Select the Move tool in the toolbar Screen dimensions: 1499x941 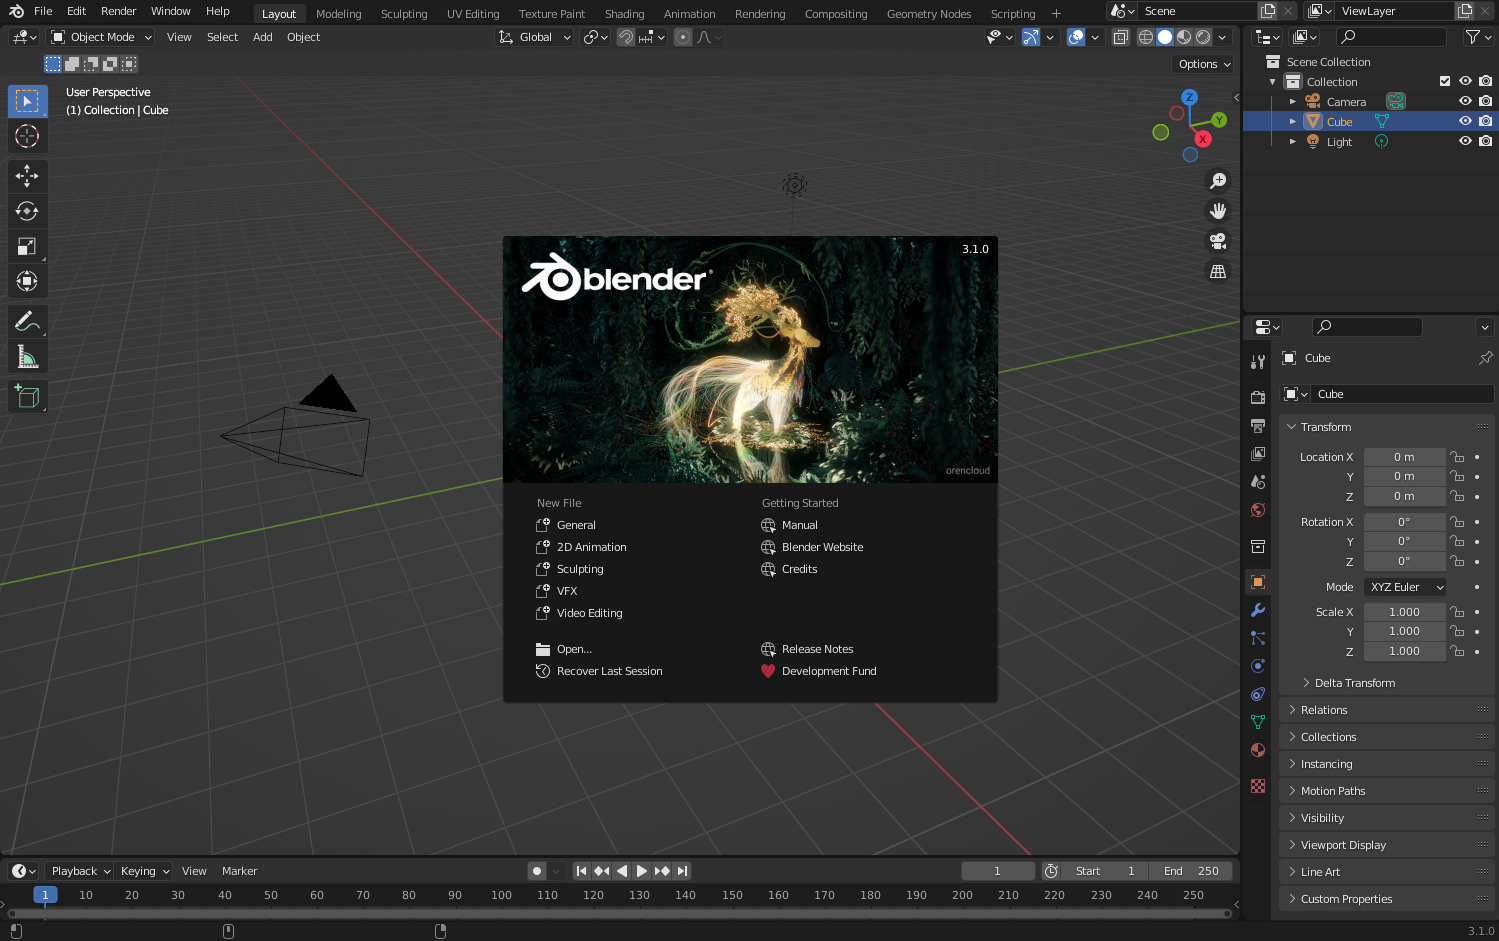click(27, 176)
